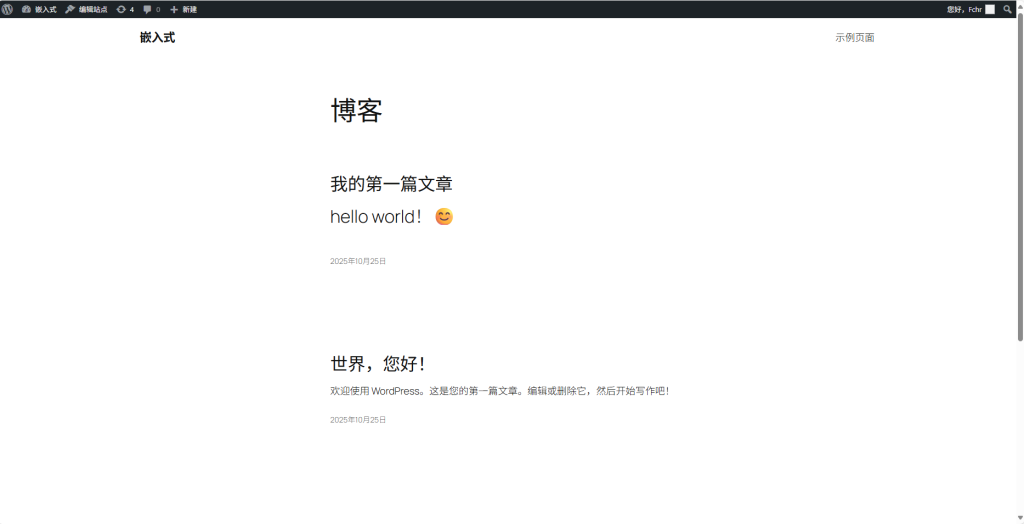Click 编辑站点 in the admin bar

point(86,9)
